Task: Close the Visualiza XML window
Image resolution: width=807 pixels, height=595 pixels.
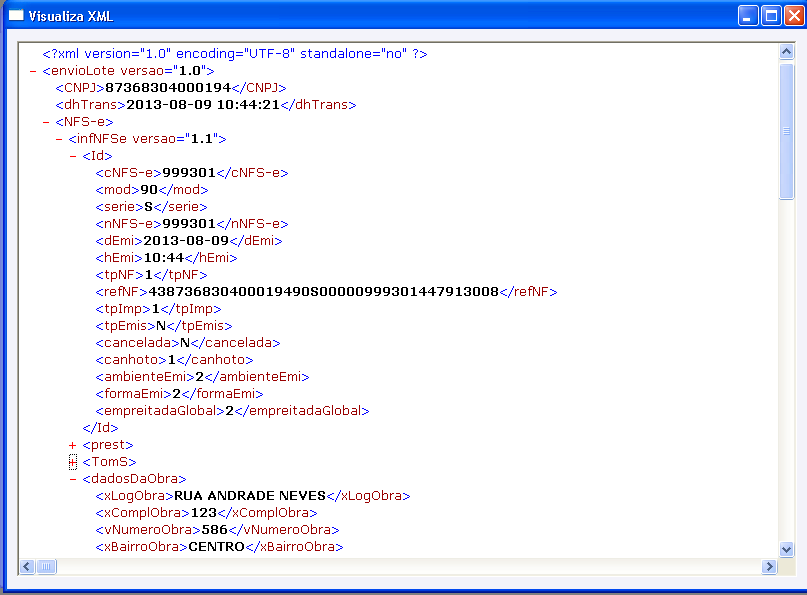Action: tap(794, 16)
